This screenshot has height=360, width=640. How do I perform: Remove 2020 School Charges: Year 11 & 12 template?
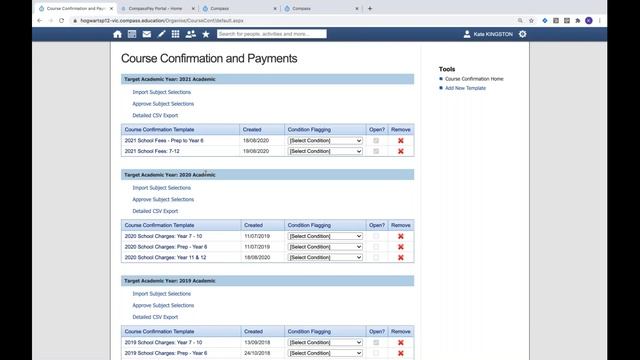point(401,258)
